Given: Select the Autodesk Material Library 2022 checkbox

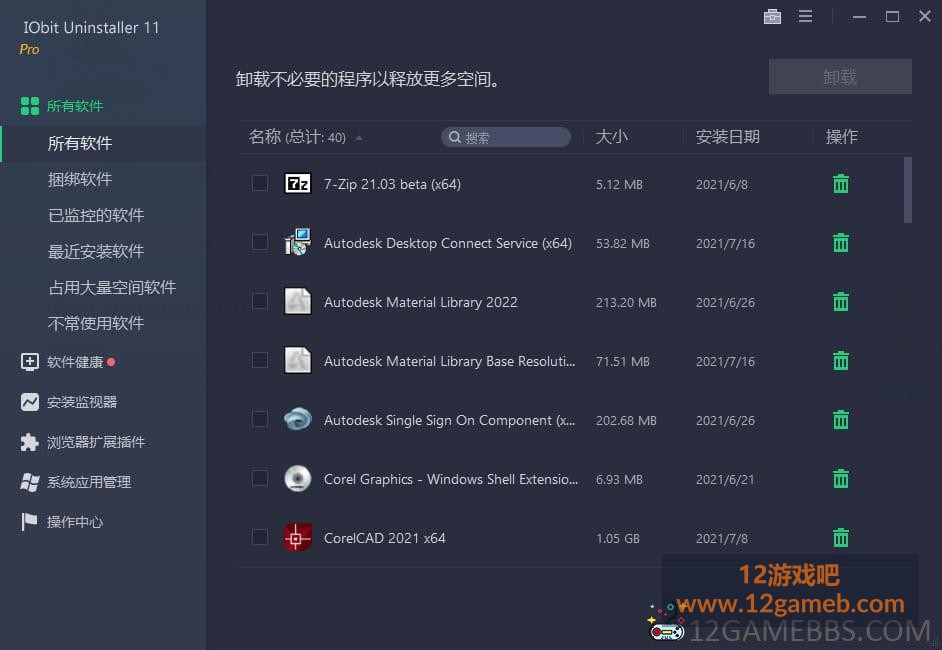Looking at the screenshot, I should tap(260, 301).
